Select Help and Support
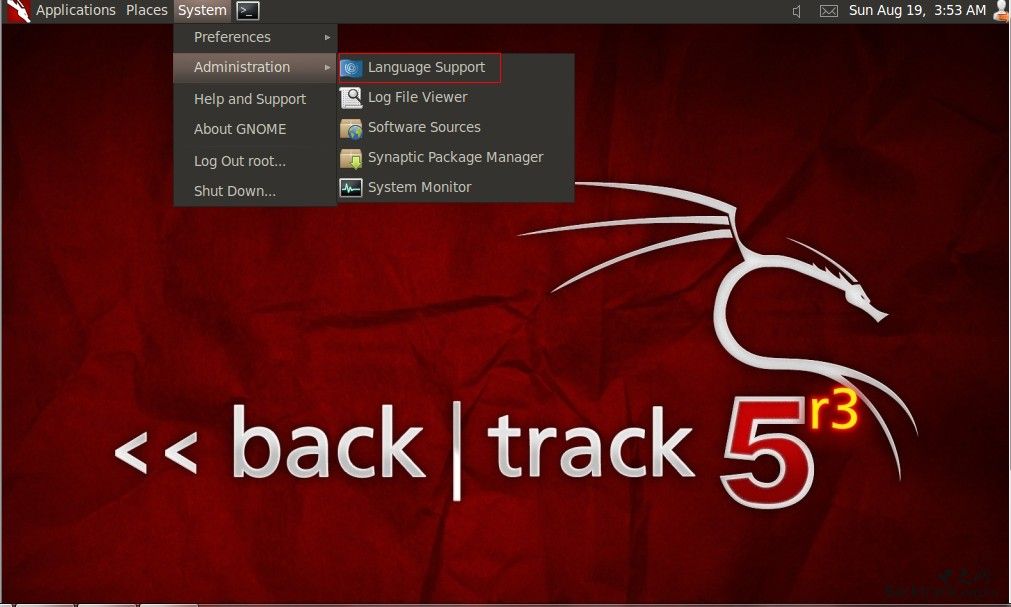Image resolution: width=1011 pixels, height=607 pixels. 249,98
